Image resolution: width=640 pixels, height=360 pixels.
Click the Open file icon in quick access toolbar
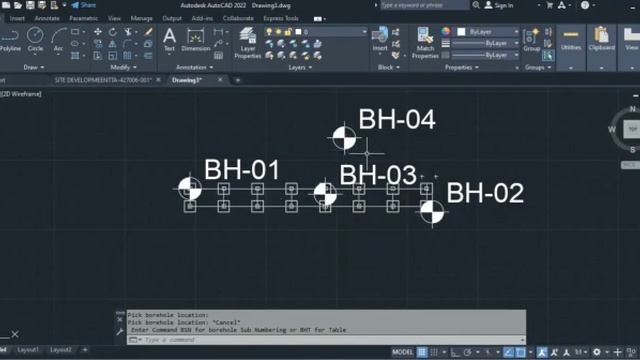point(18,5)
